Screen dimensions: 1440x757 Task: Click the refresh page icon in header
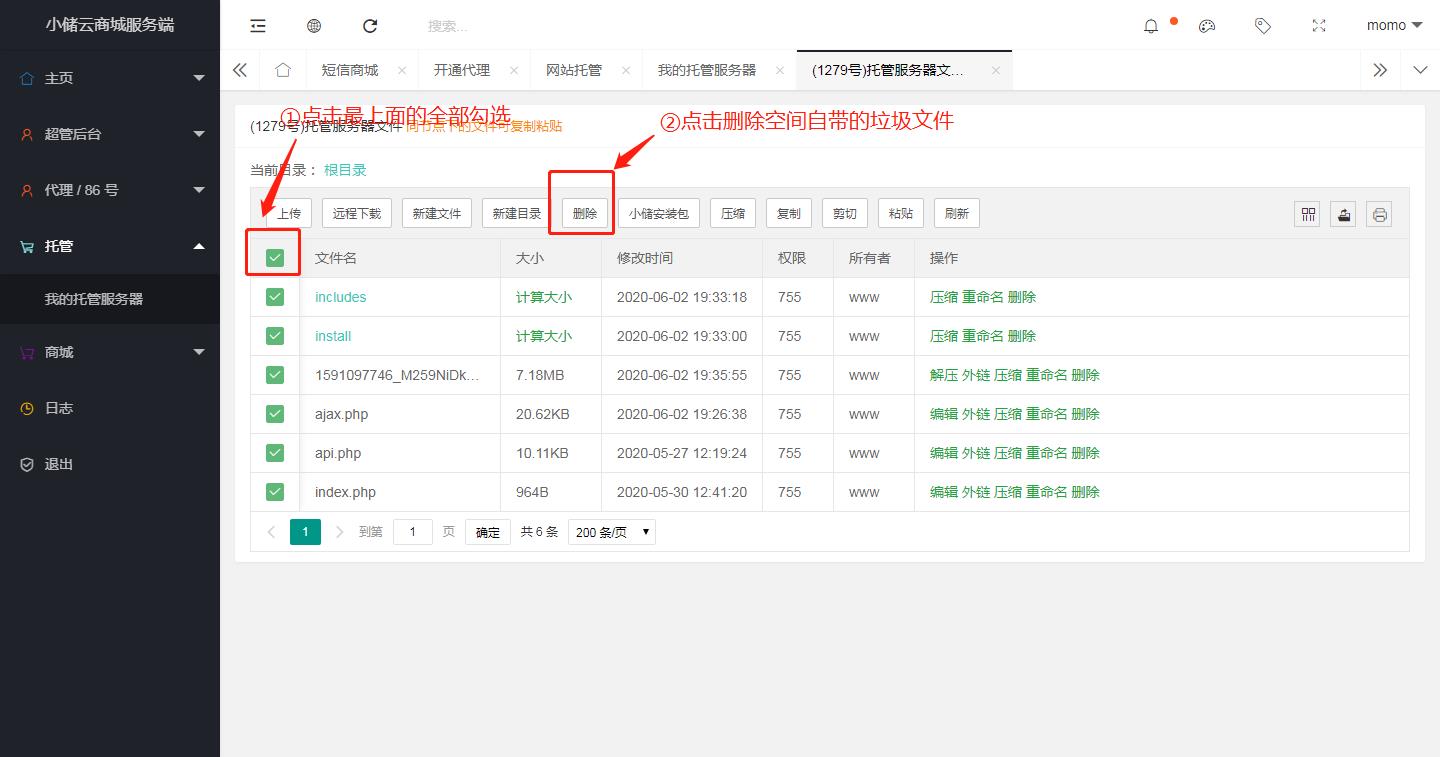click(370, 26)
